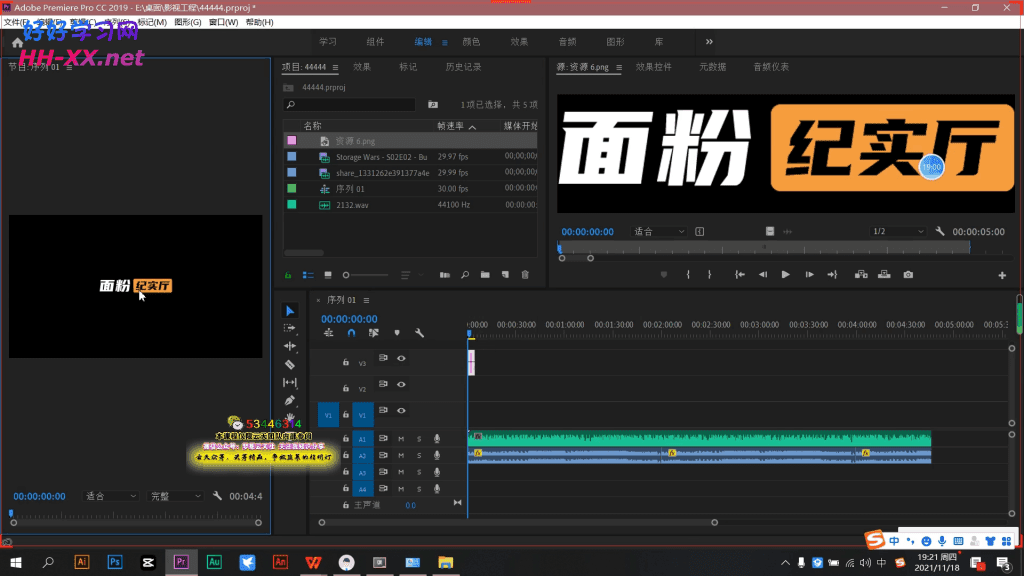The height and width of the screenshot is (576, 1024).
Task: Open 历史记录 tab in project panel
Action: [x=463, y=67]
